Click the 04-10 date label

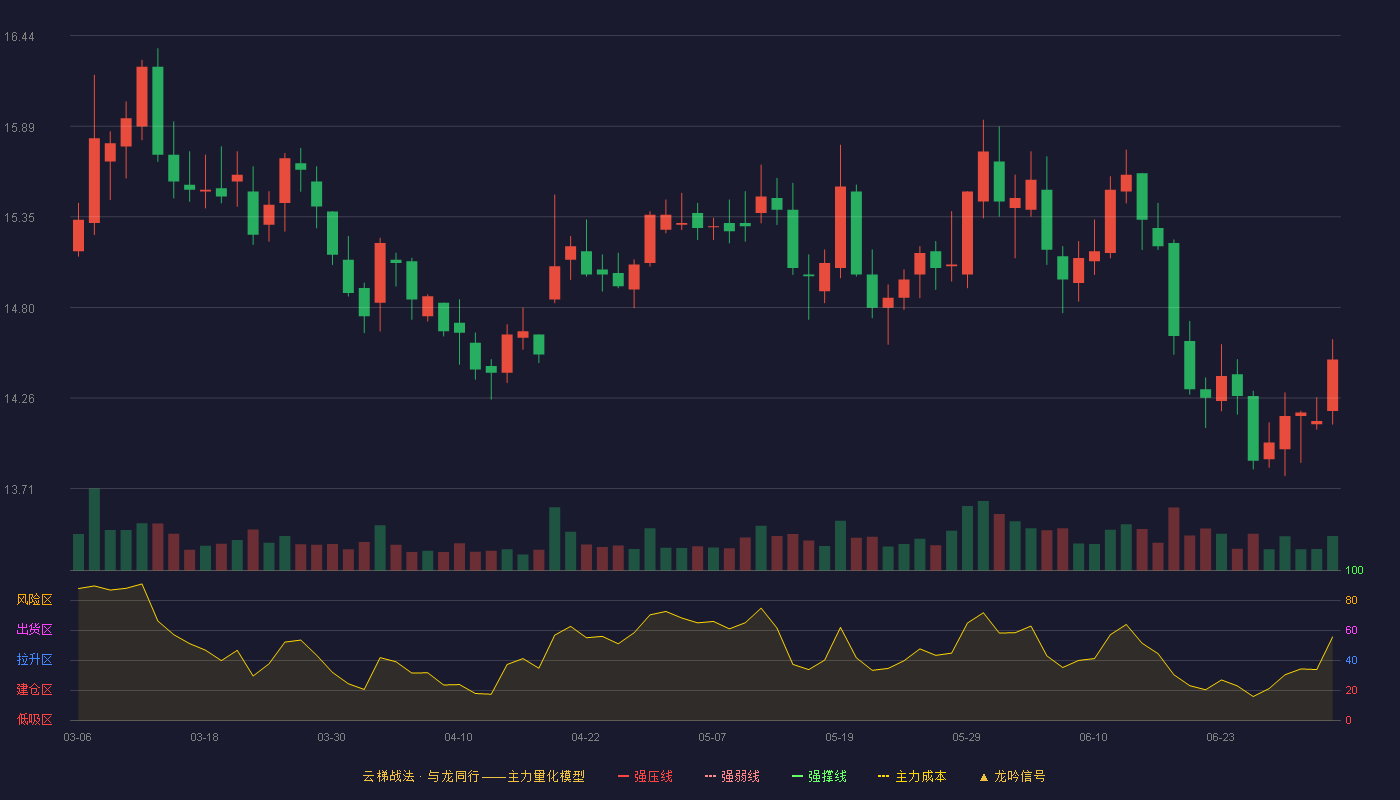458,737
